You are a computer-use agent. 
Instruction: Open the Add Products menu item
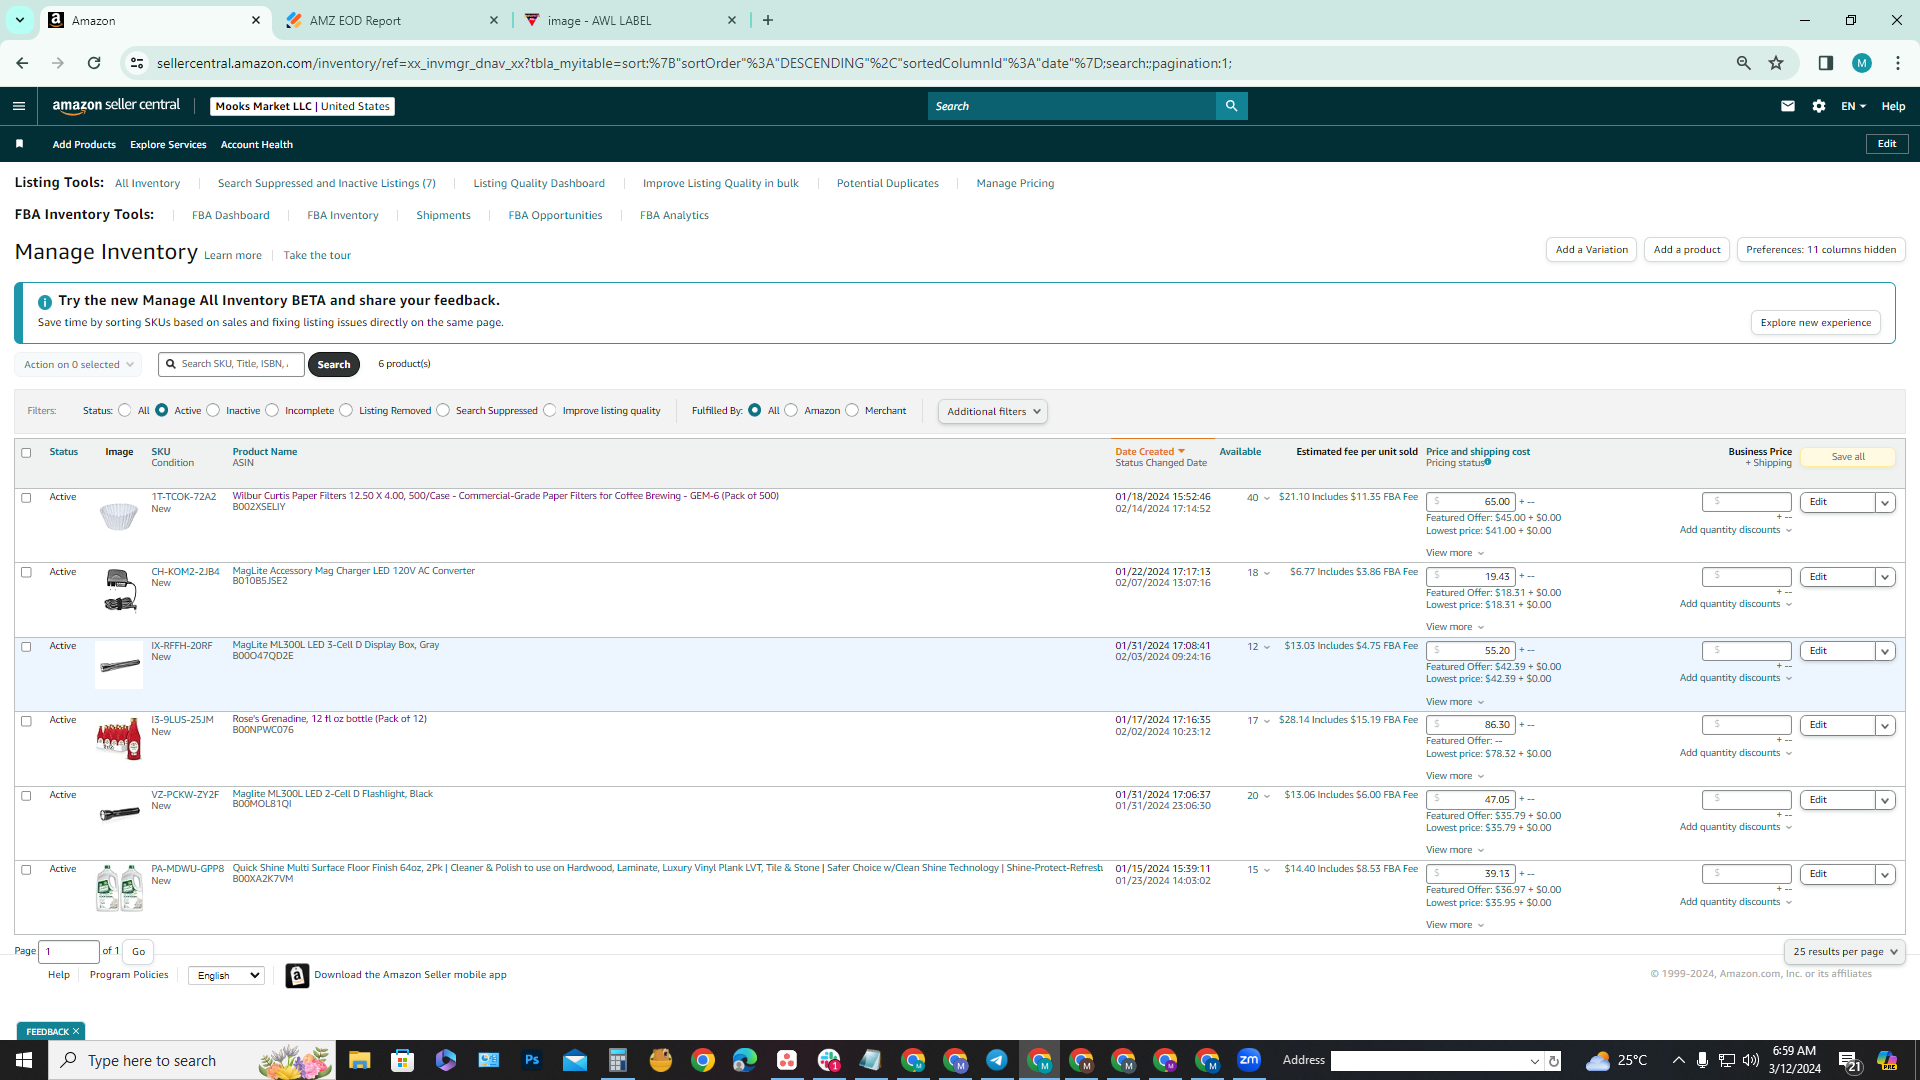[84, 145]
